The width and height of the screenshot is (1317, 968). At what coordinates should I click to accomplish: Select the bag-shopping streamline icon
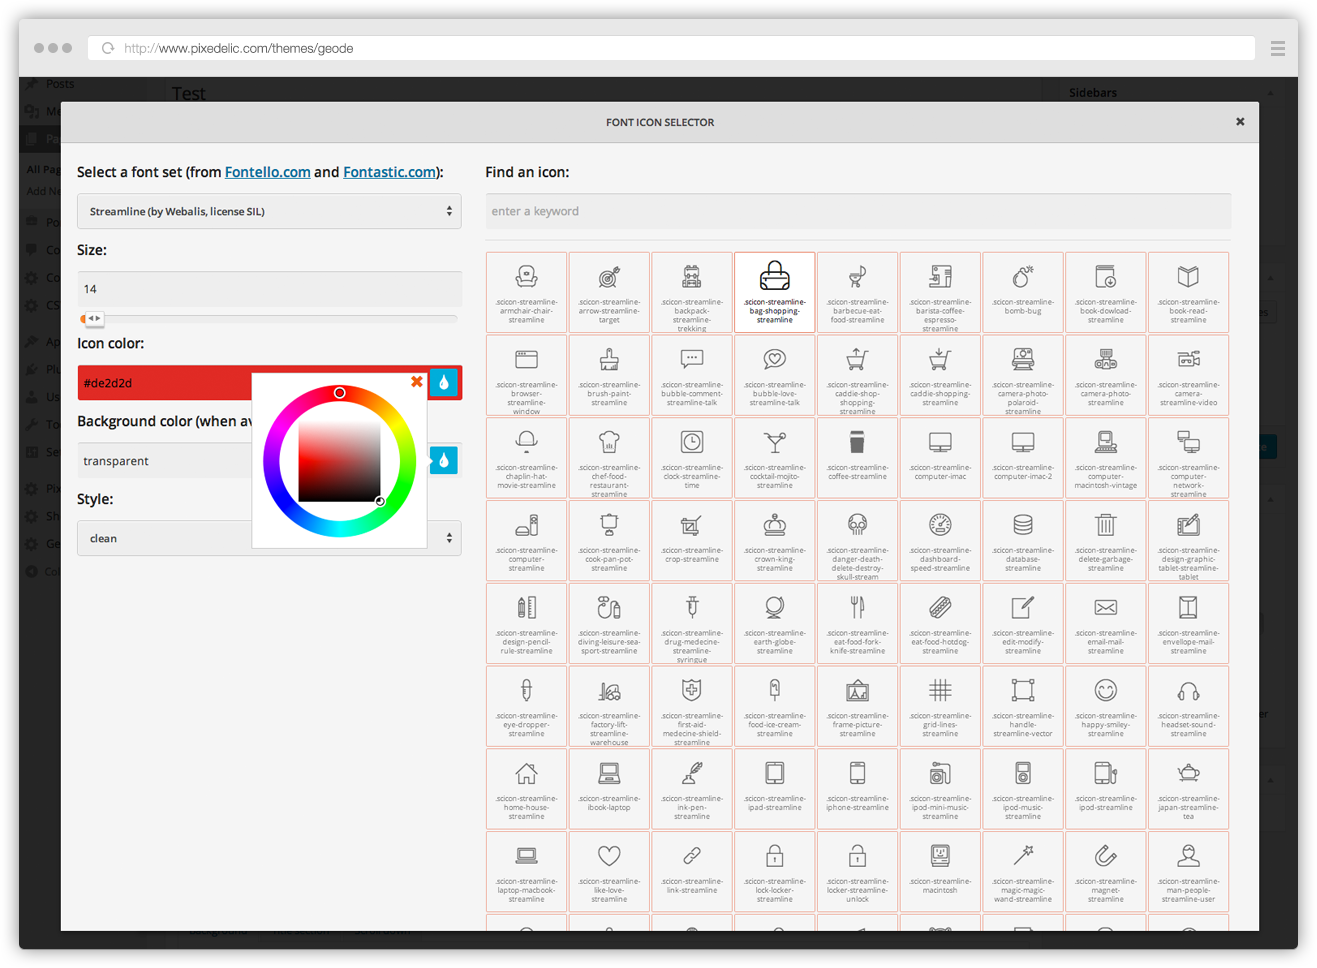point(774,291)
